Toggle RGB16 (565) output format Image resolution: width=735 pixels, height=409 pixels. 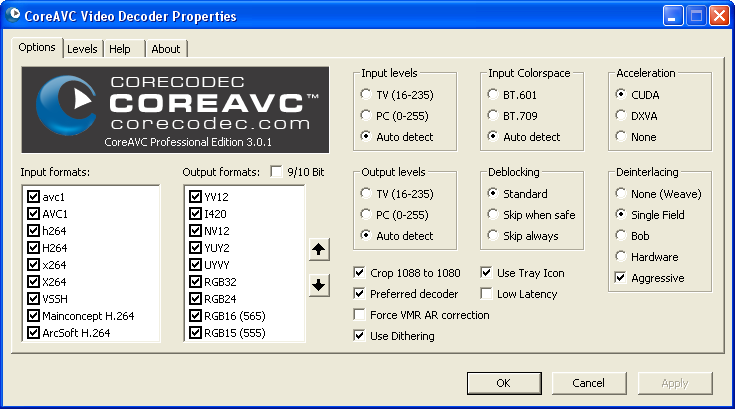pos(195,316)
